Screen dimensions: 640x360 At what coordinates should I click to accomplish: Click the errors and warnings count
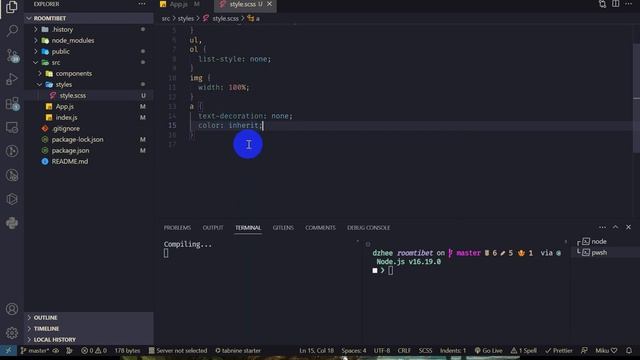(x=94, y=350)
